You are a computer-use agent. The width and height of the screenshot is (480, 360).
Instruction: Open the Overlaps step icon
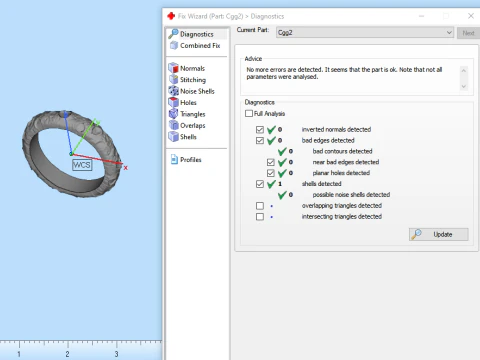coord(173,125)
